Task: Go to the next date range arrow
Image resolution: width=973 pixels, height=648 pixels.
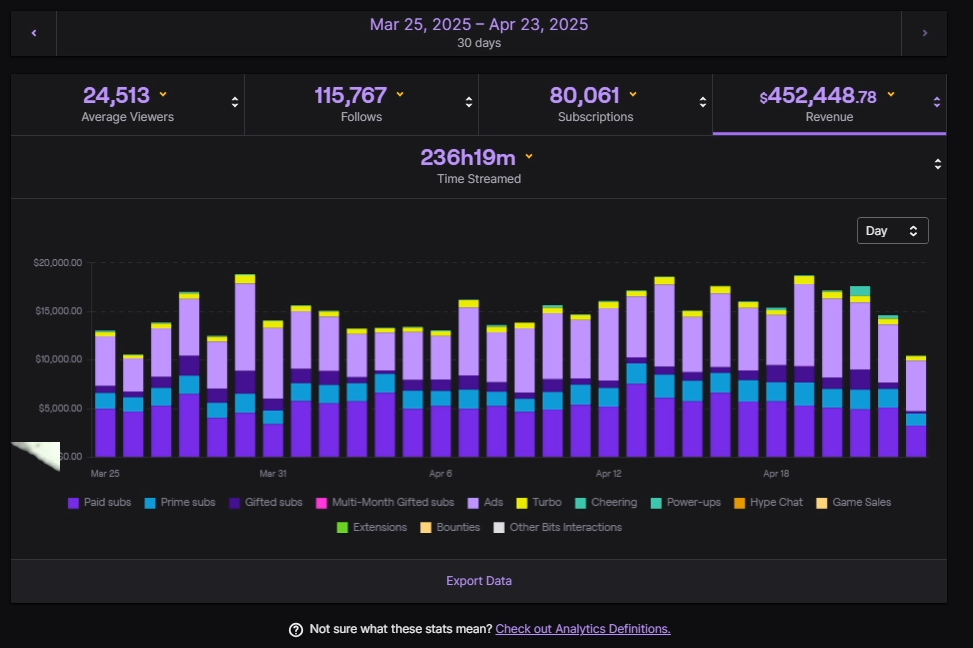Action: (924, 33)
